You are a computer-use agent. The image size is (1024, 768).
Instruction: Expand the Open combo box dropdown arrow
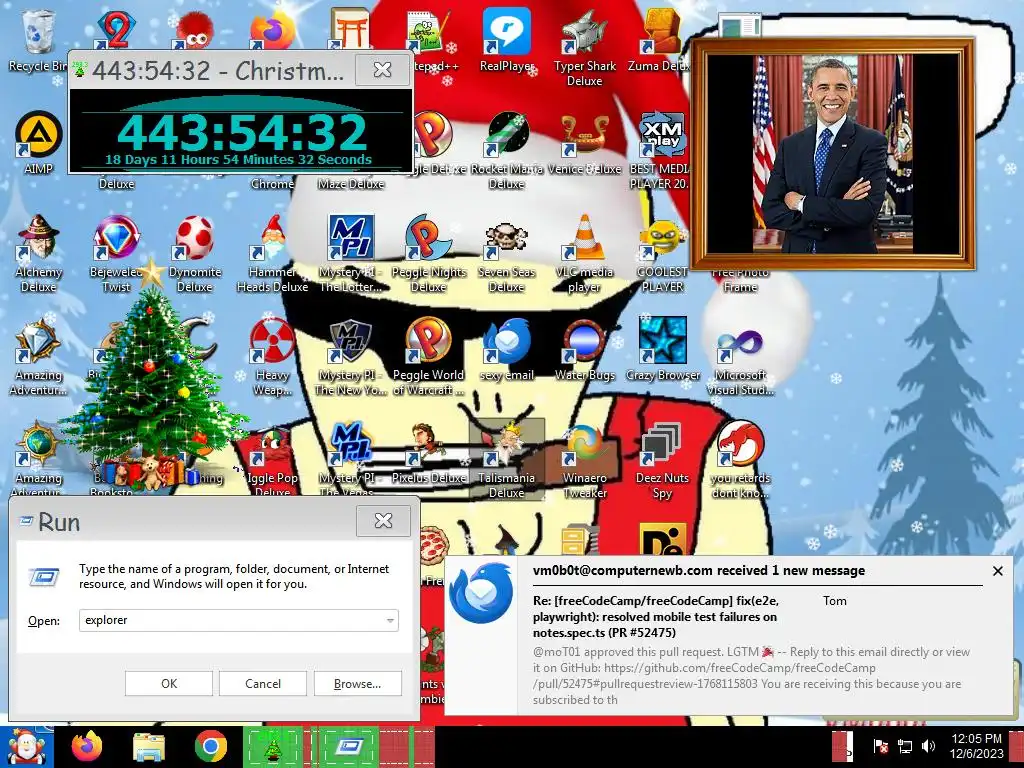[x=390, y=620]
